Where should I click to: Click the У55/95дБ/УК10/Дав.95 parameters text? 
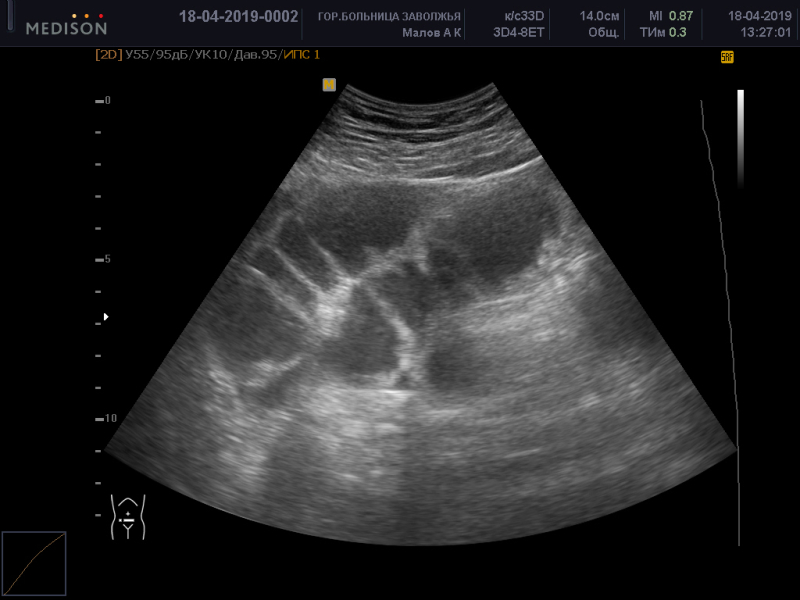202,55
